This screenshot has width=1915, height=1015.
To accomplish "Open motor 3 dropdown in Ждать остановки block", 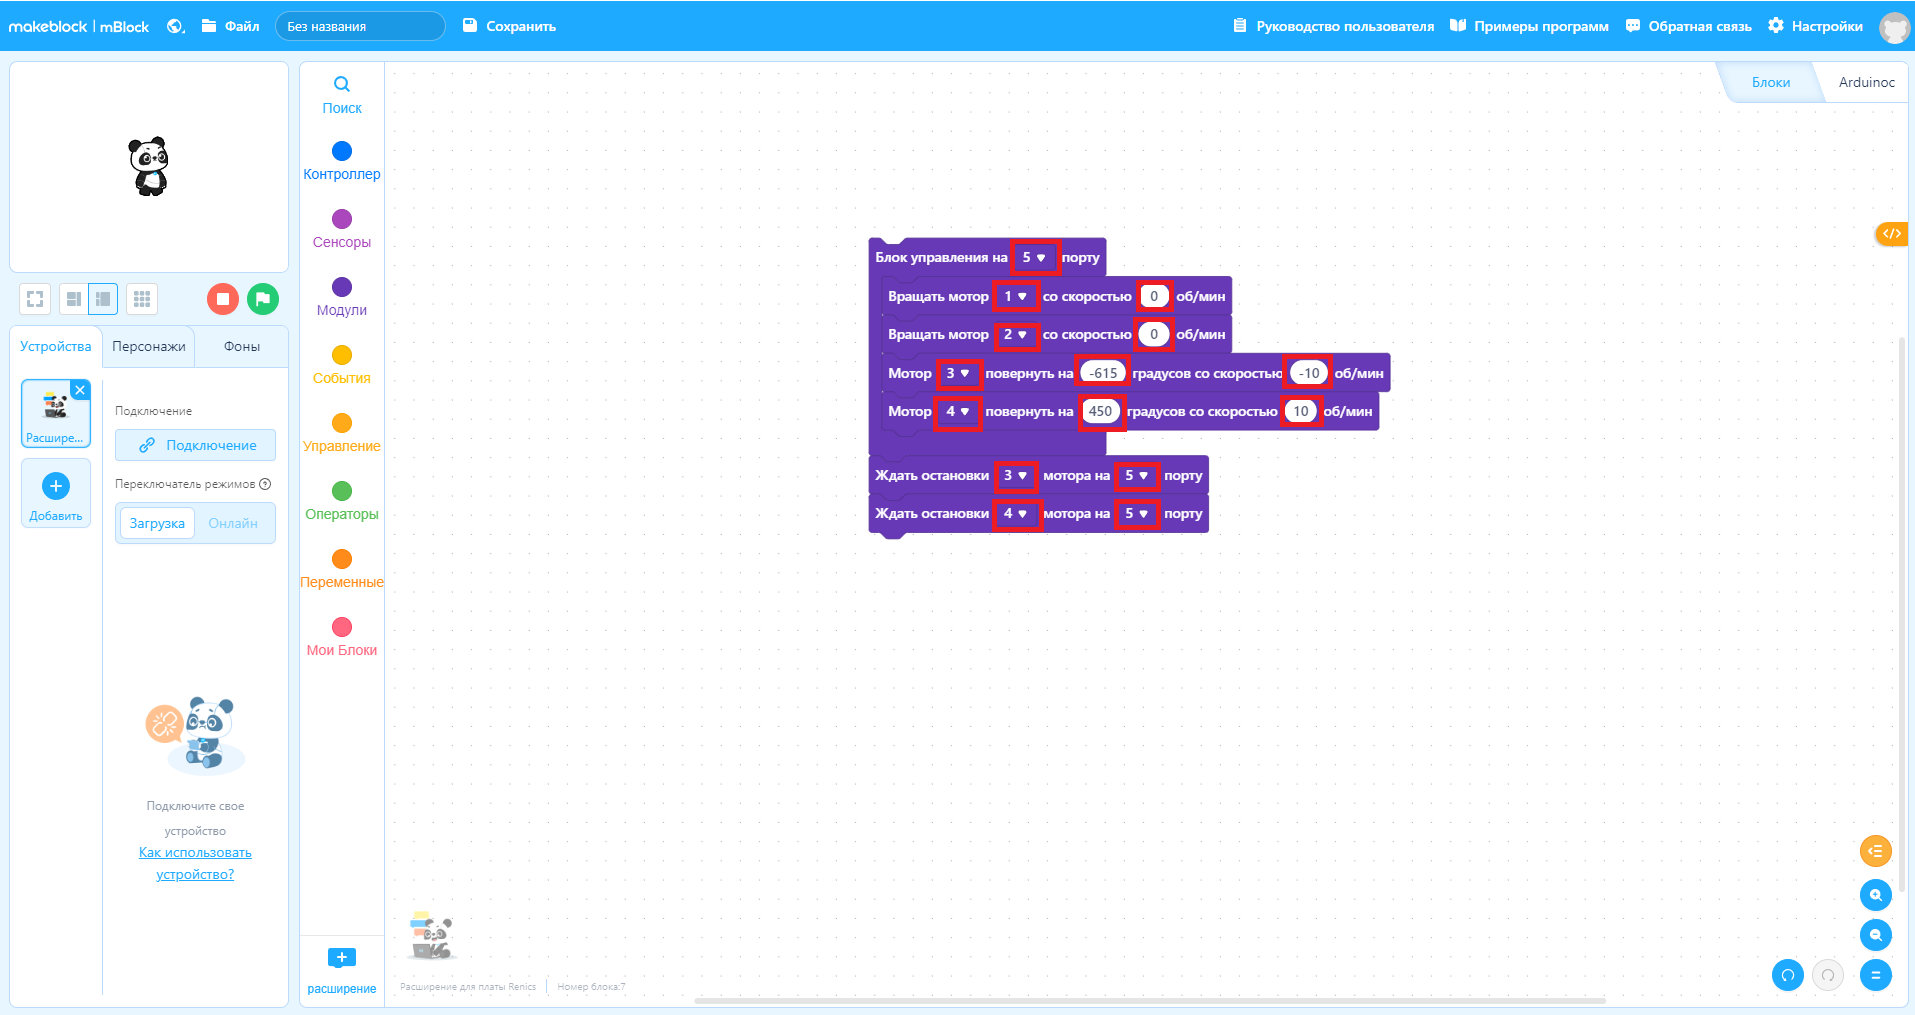I will [x=1016, y=475].
